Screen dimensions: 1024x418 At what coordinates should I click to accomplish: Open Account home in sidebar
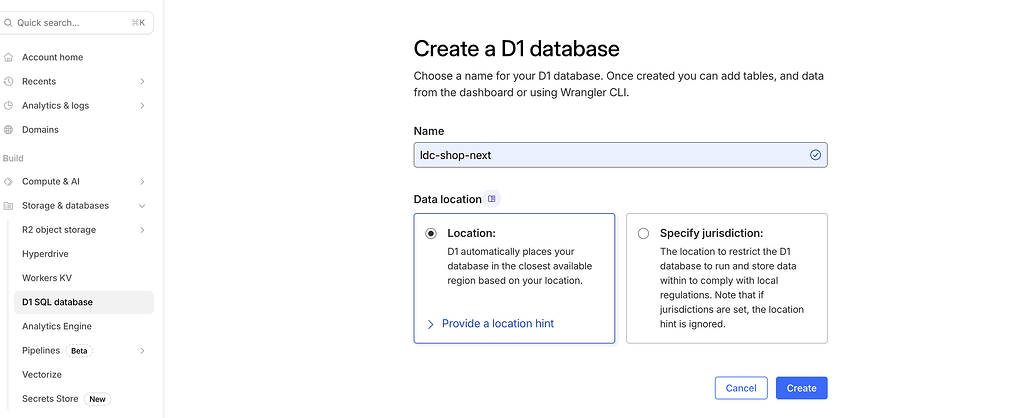tap(52, 57)
